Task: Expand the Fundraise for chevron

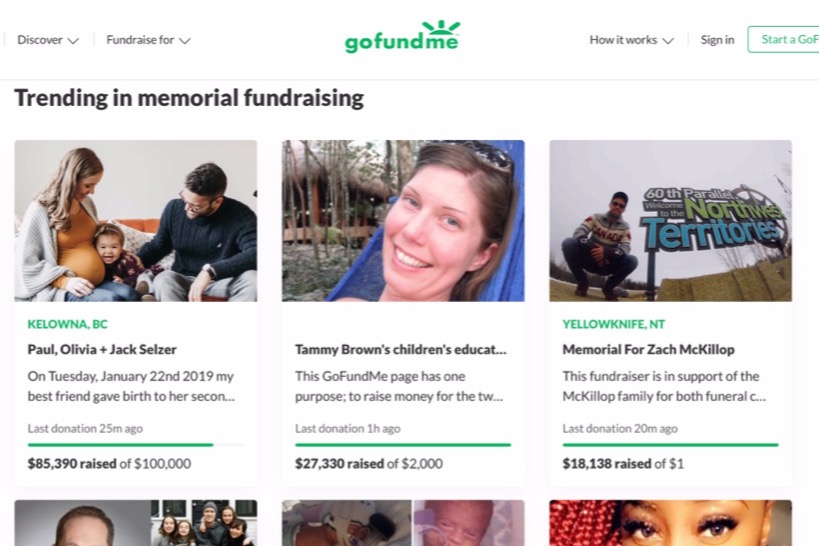Action: coord(185,41)
